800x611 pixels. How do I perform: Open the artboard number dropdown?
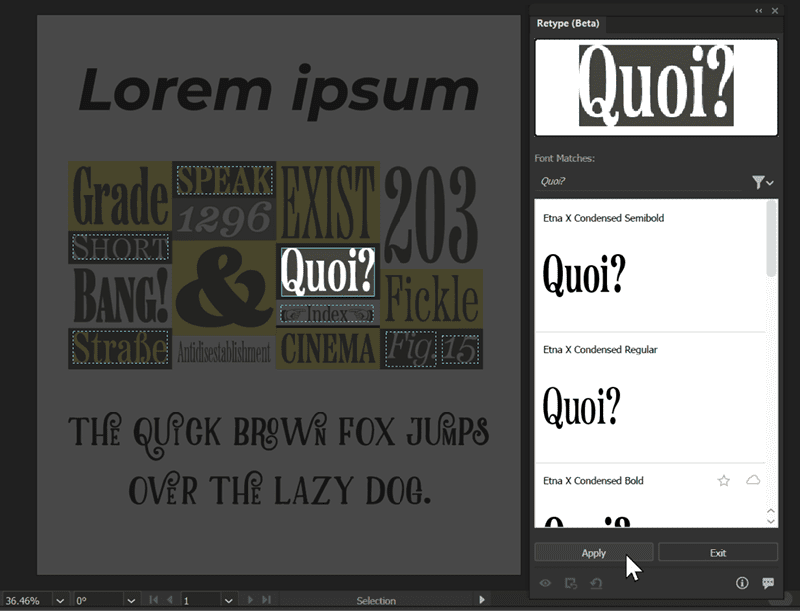(229, 601)
